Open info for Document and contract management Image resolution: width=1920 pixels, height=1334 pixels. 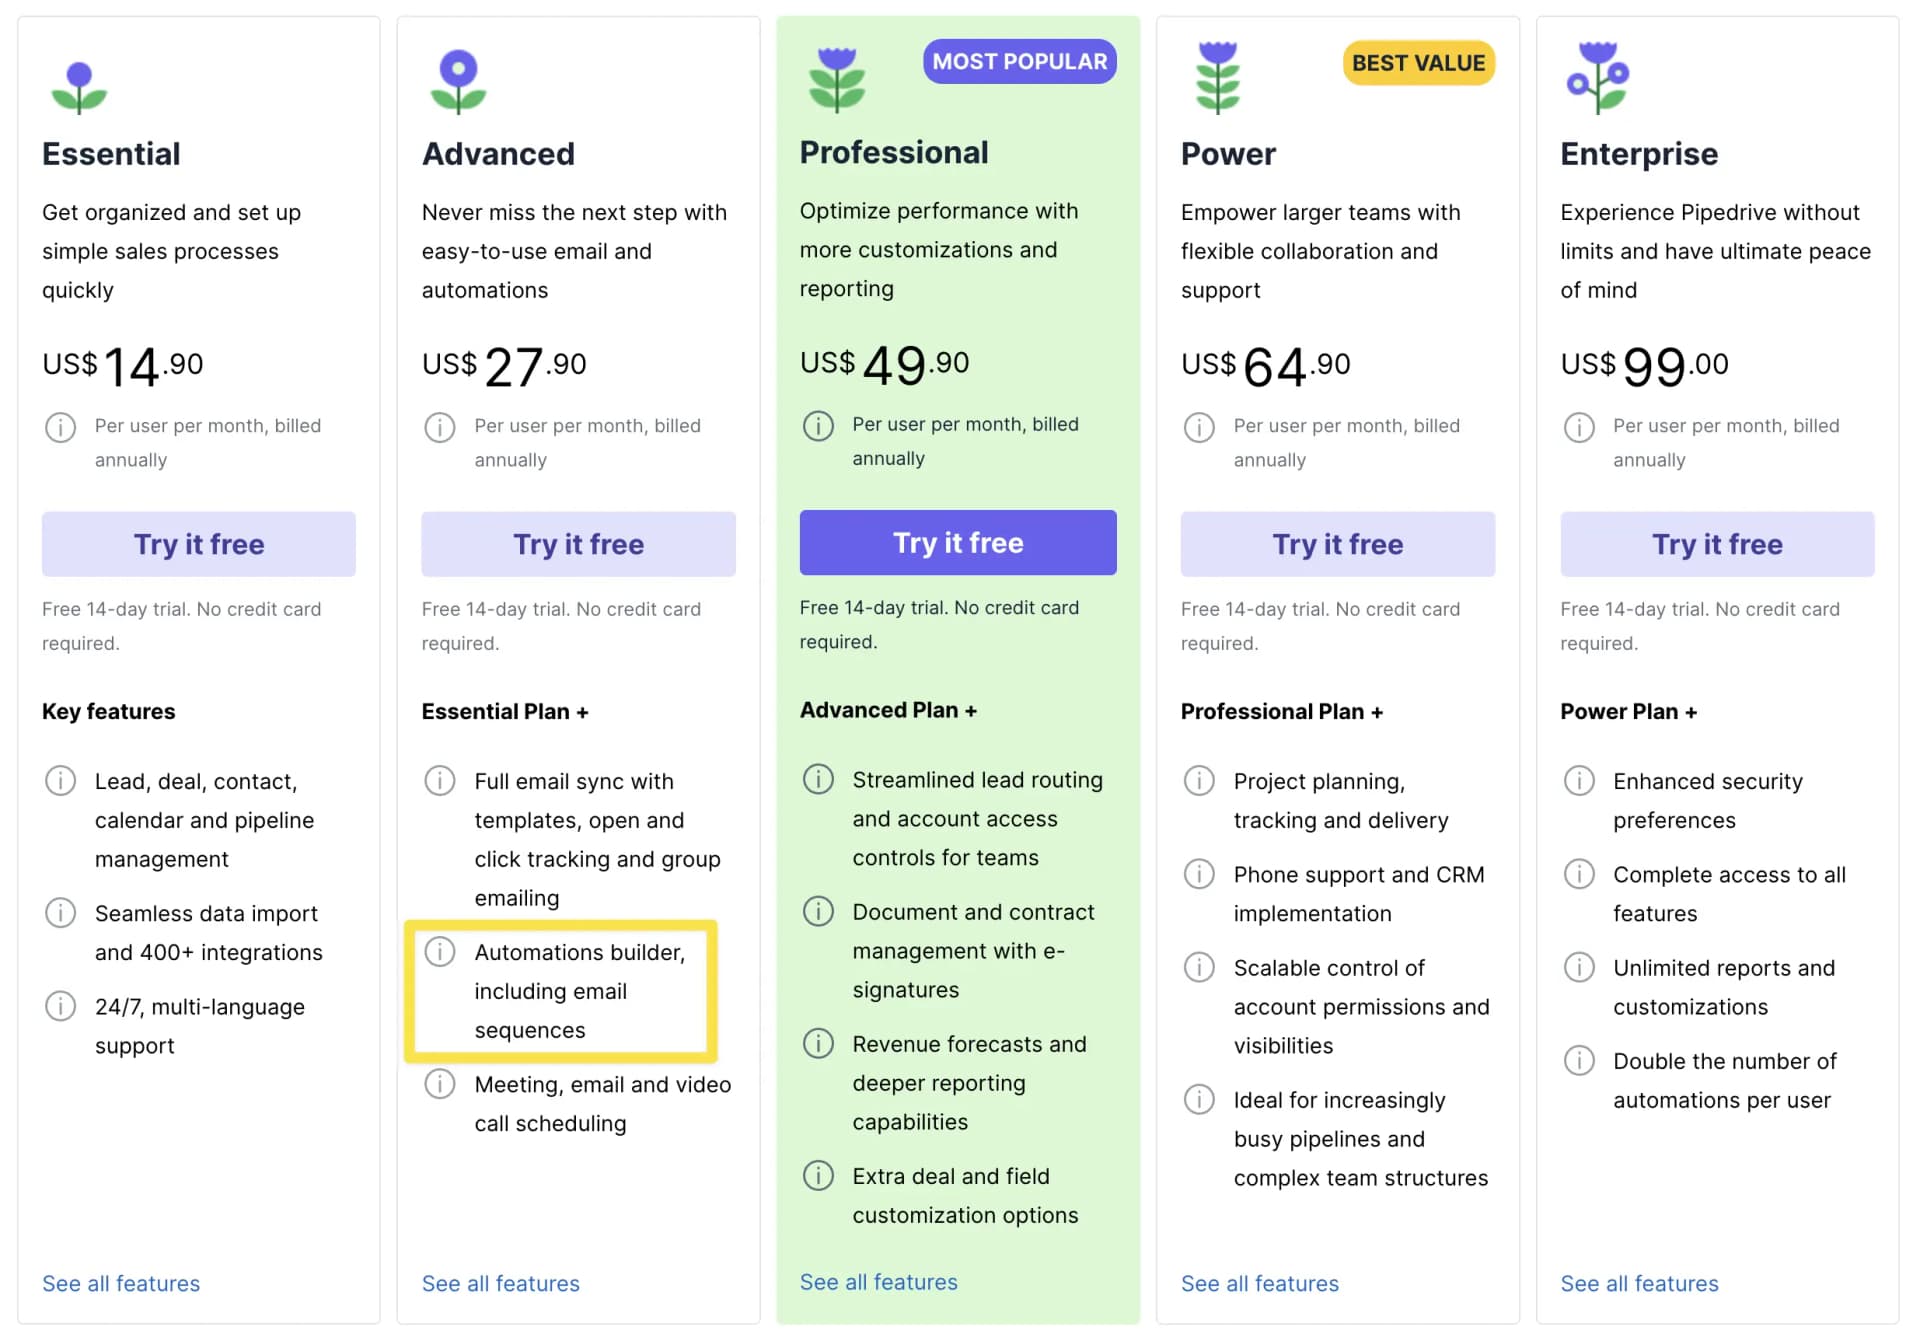pos(818,911)
